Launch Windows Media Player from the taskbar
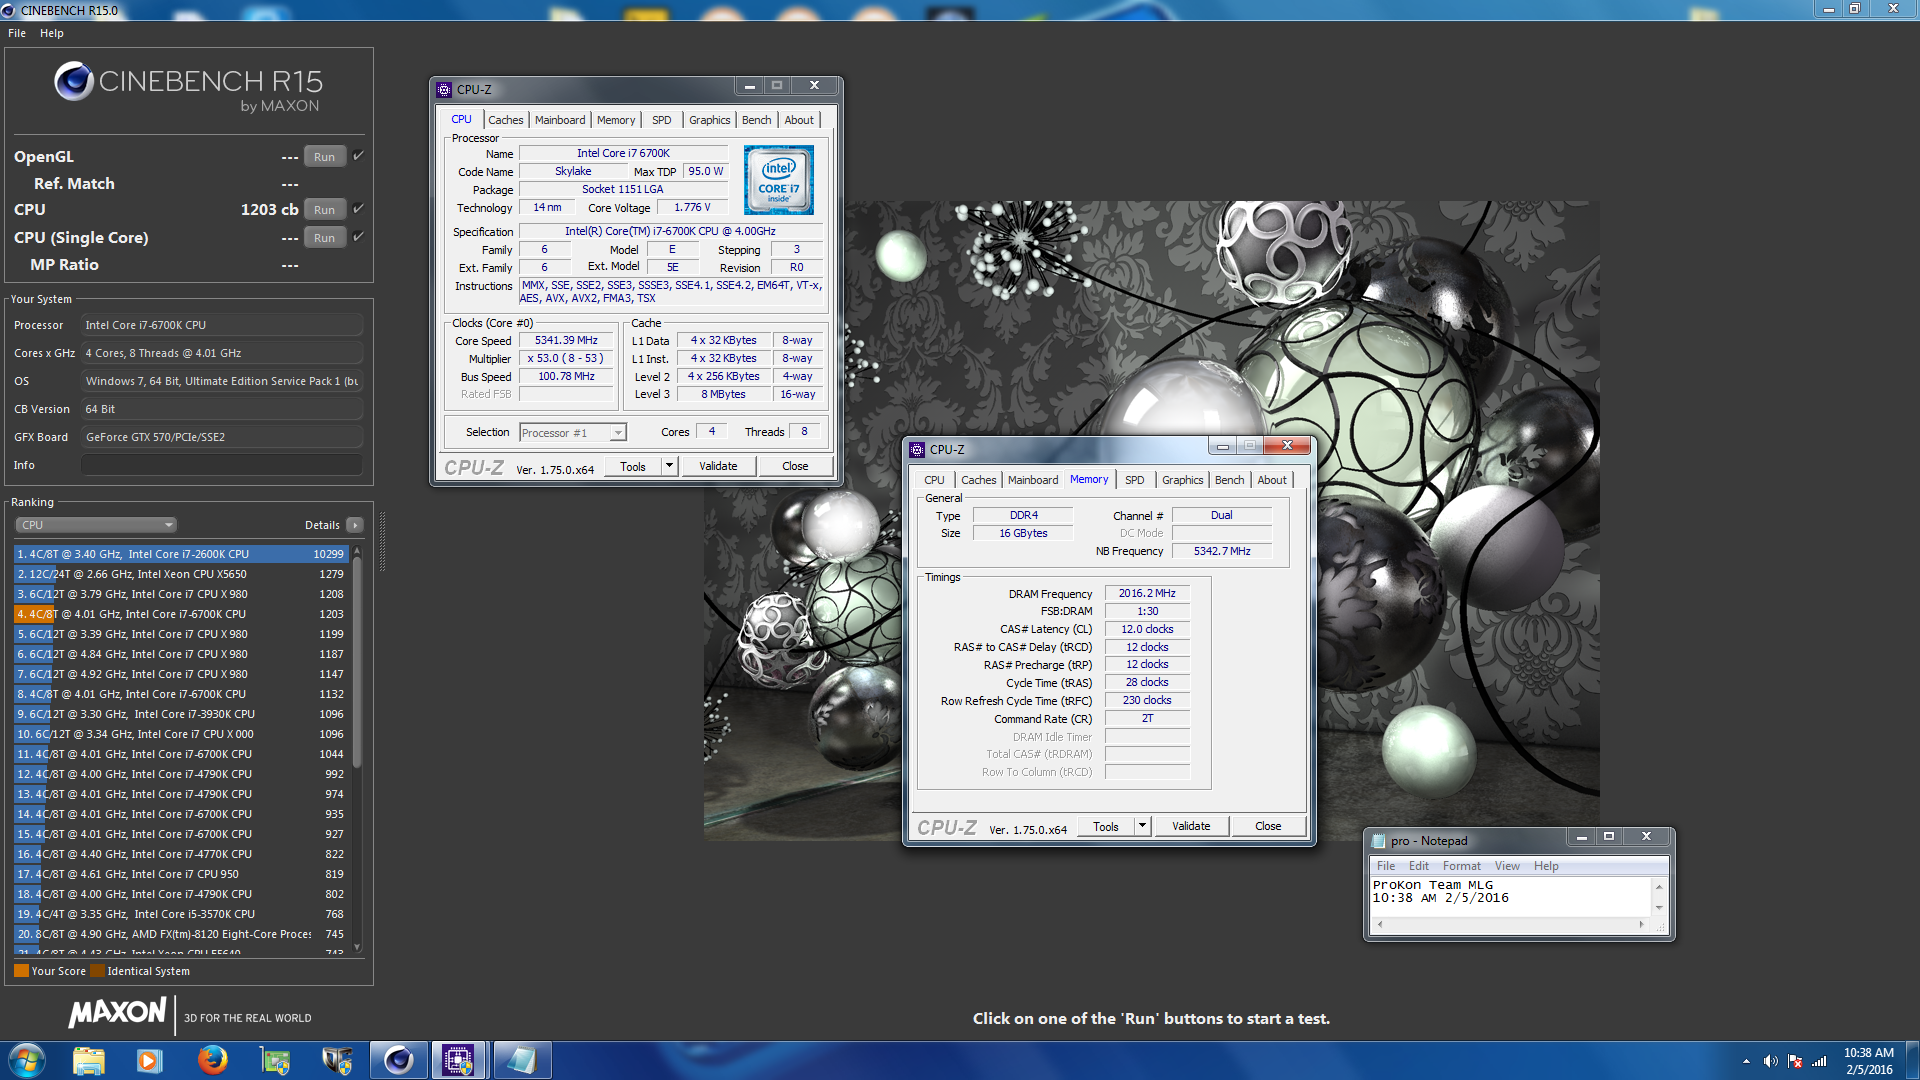This screenshot has height=1080, width=1920. 149,1060
